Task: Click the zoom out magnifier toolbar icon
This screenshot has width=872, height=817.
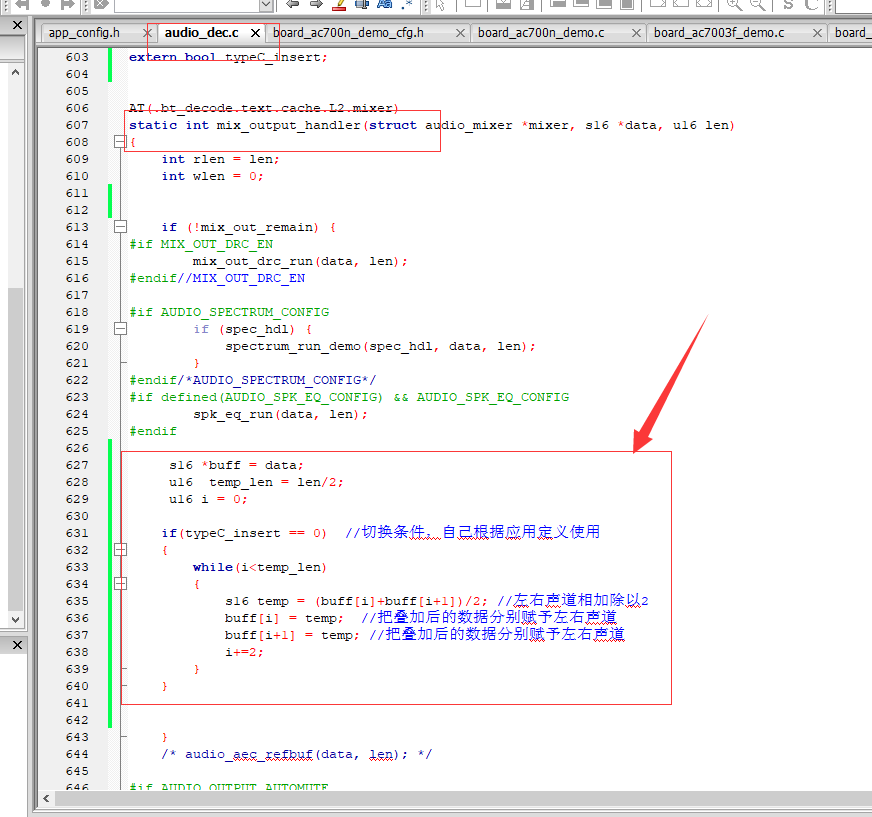Action: [x=757, y=4]
